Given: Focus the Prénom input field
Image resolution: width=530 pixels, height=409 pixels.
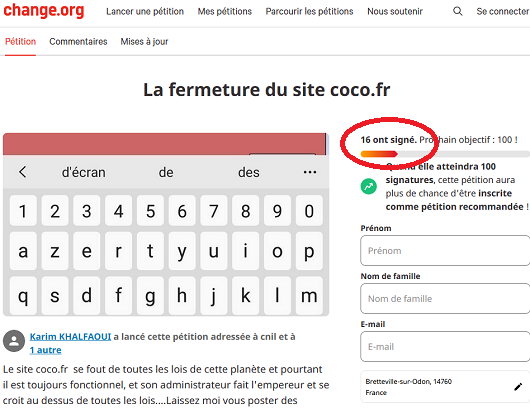Looking at the screenshot, I should (445, 250).
